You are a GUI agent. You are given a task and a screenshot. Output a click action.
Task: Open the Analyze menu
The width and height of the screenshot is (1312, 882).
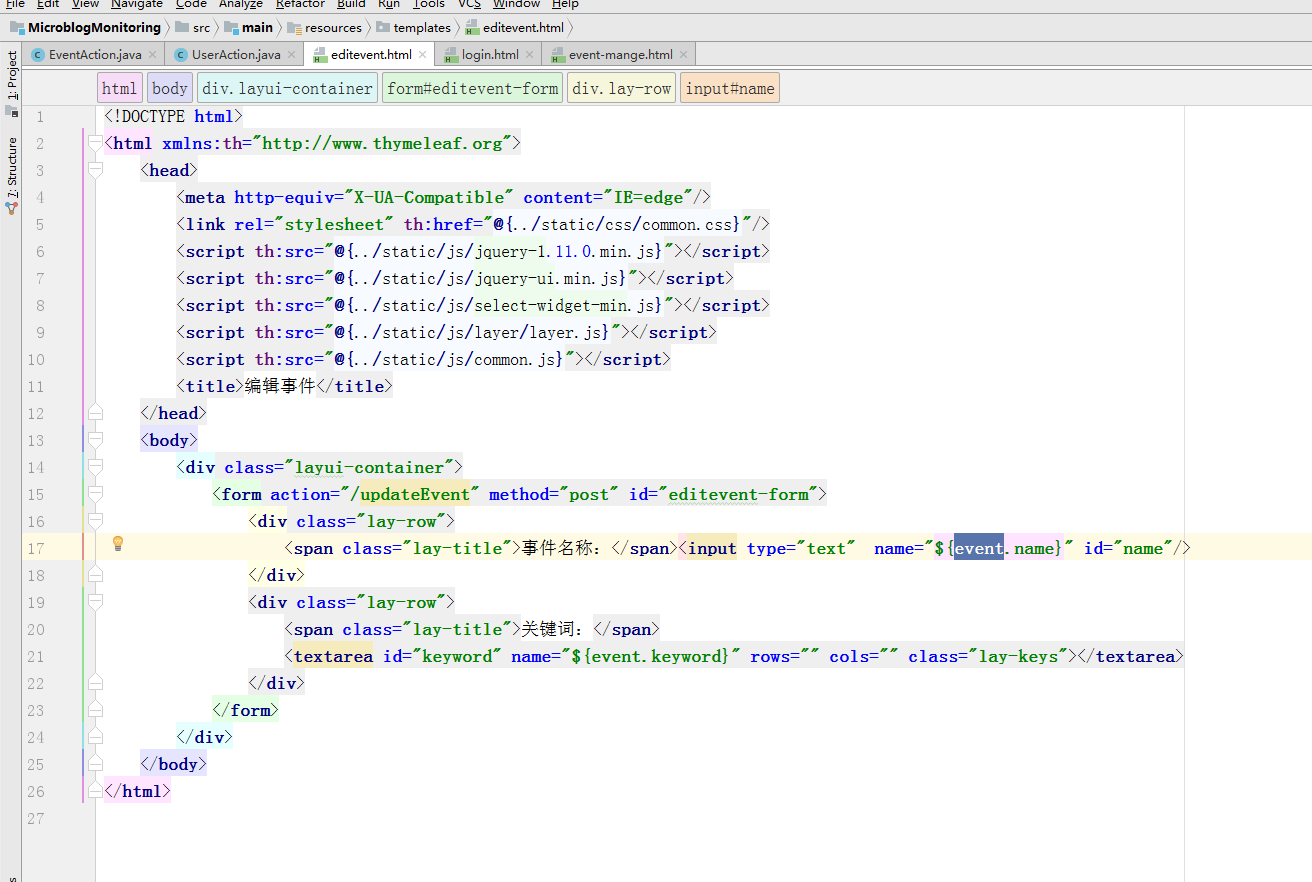[x=241, y=4]
